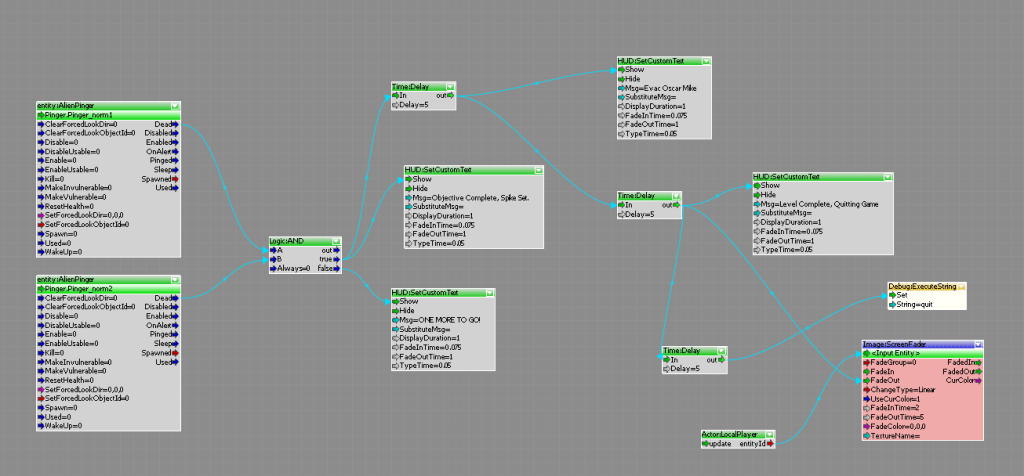
Task: Open the dropdown arrow on the Logic:AND node
Action: pyautogui.click(x=335, y=241)
